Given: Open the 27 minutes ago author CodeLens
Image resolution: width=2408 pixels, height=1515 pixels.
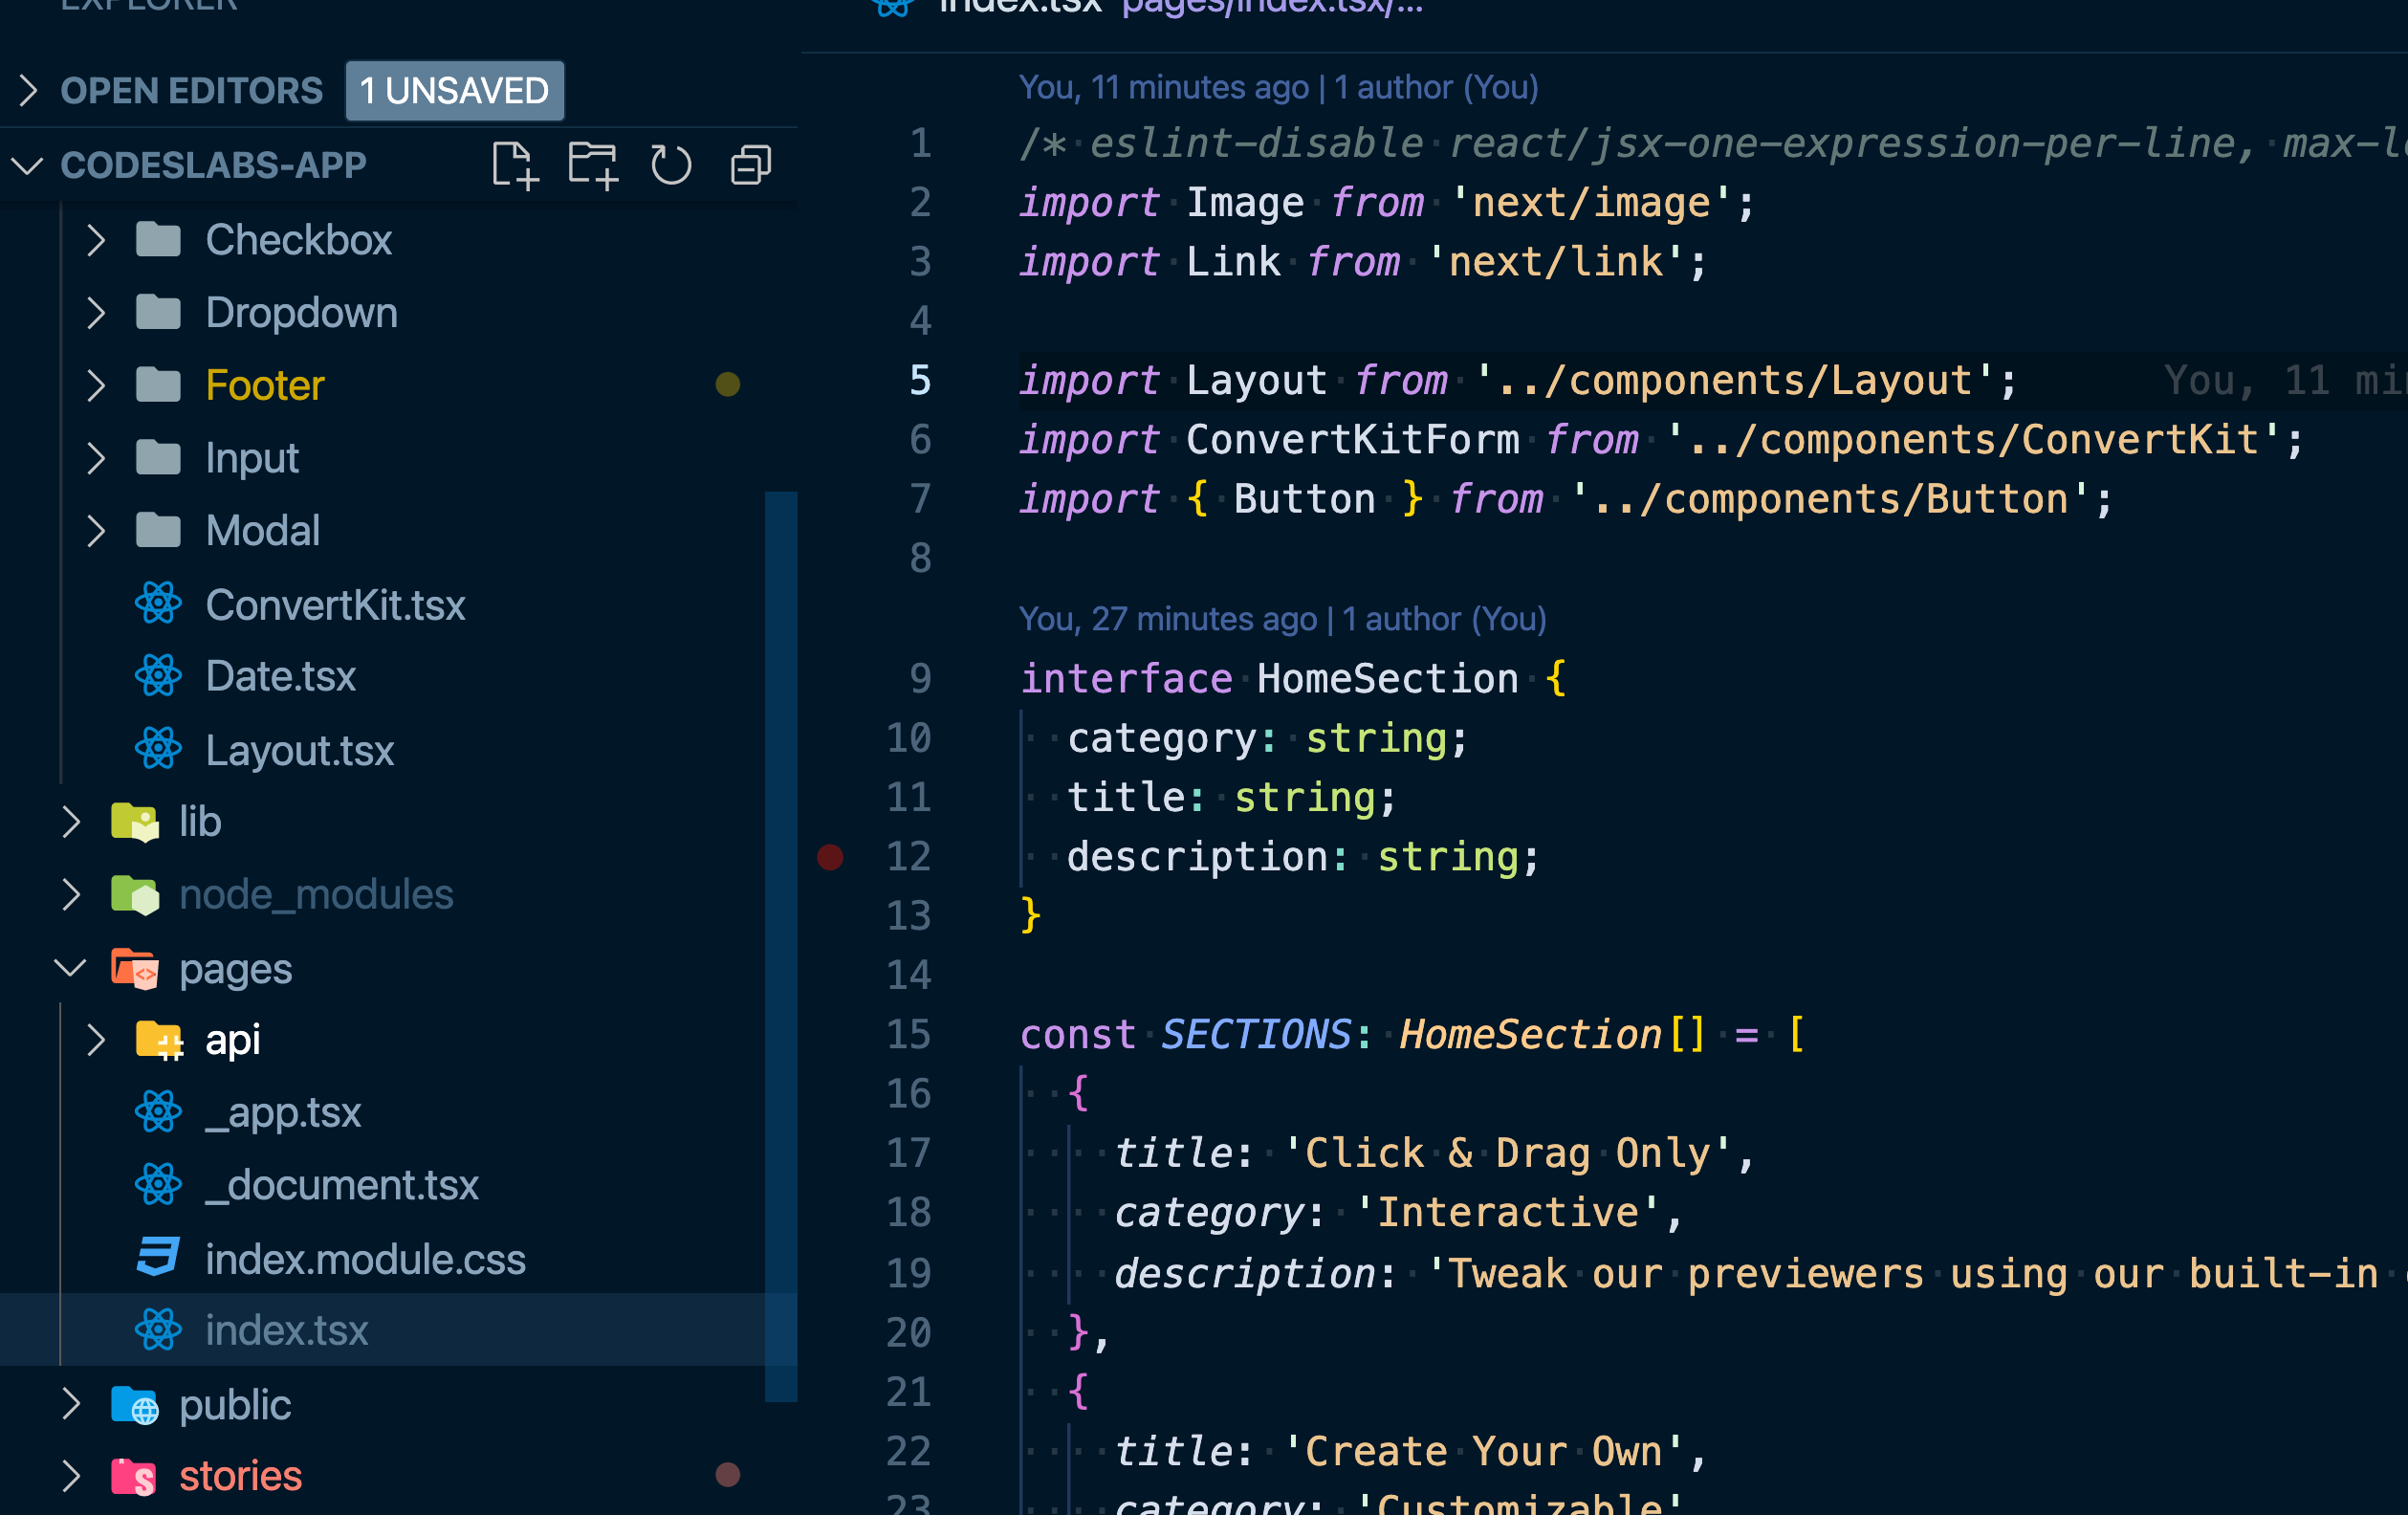Looking at the screenshot, I should pyautogui.click(x=1281, y=619).
